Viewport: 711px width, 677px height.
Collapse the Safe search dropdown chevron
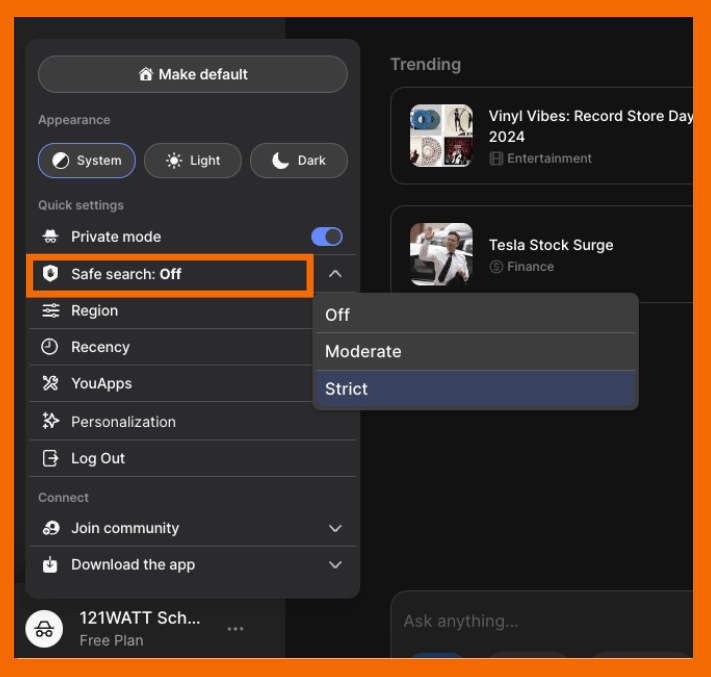(x=335, y=274)
